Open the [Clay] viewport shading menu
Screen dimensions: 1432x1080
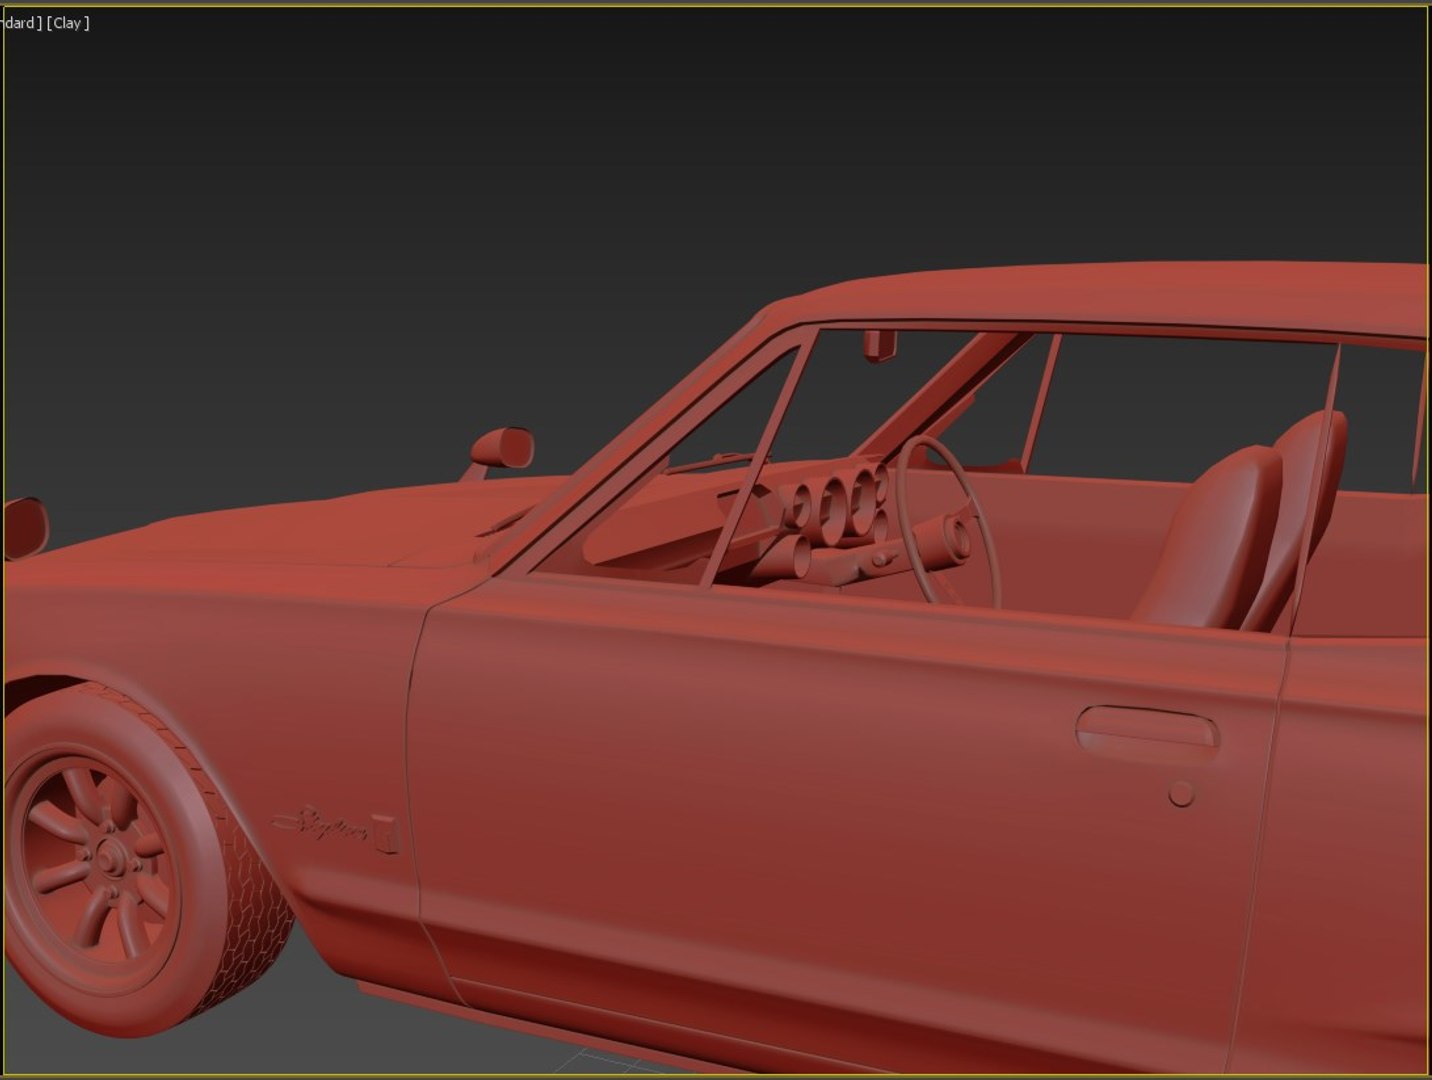[x=68, y=23]
